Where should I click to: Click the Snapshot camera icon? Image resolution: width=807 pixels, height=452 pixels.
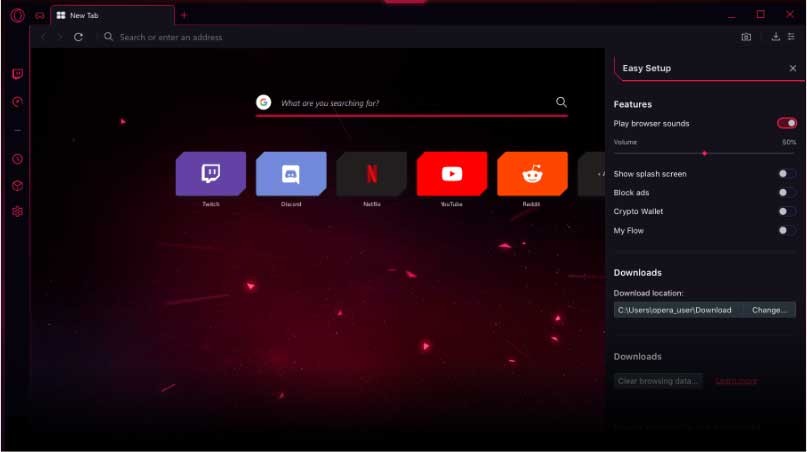click(746, 37)
